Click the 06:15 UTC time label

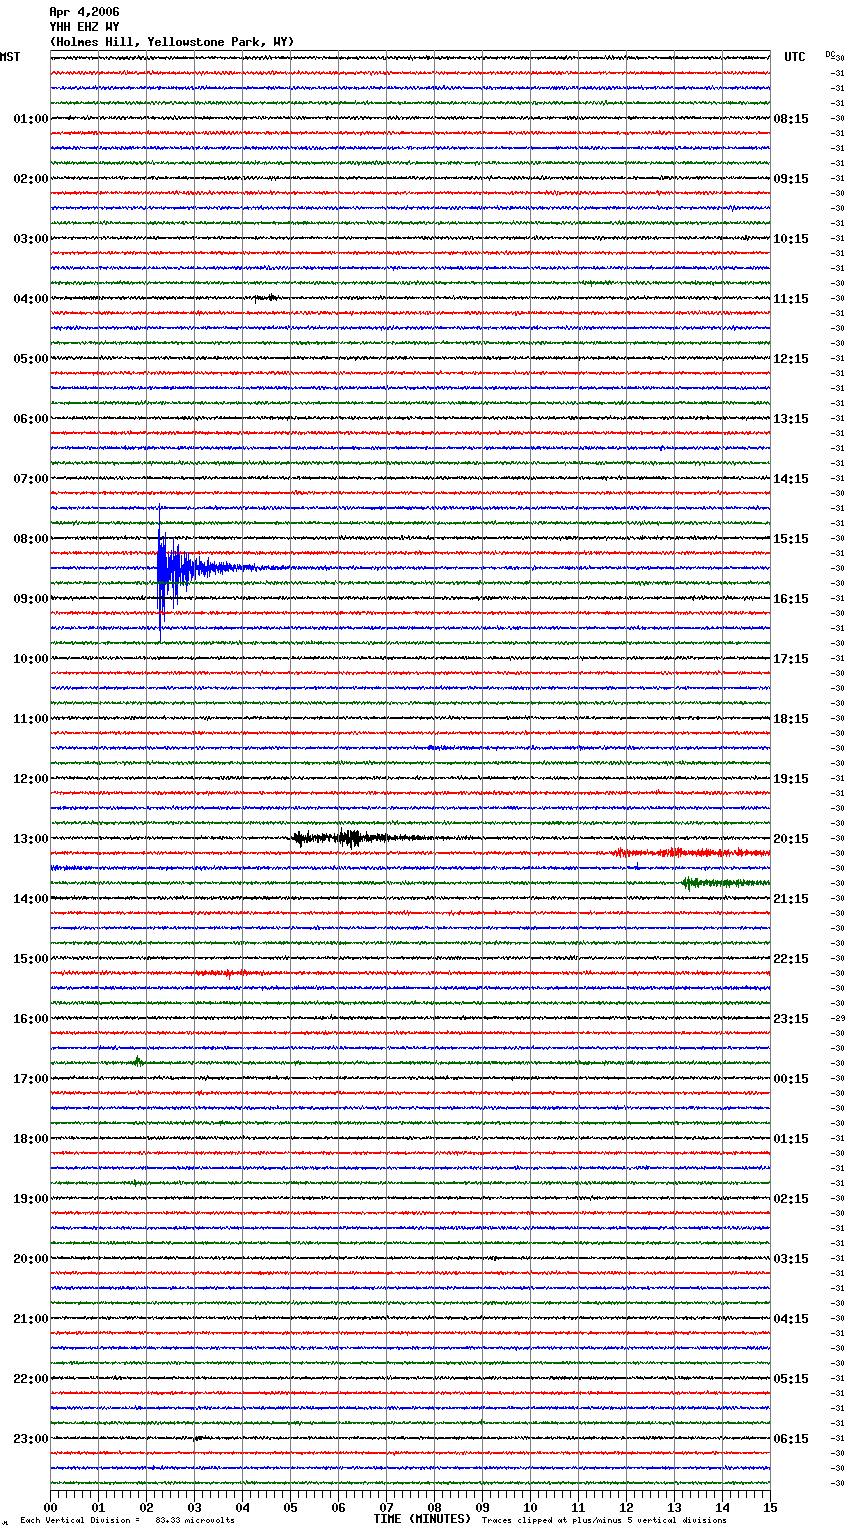791,1439
